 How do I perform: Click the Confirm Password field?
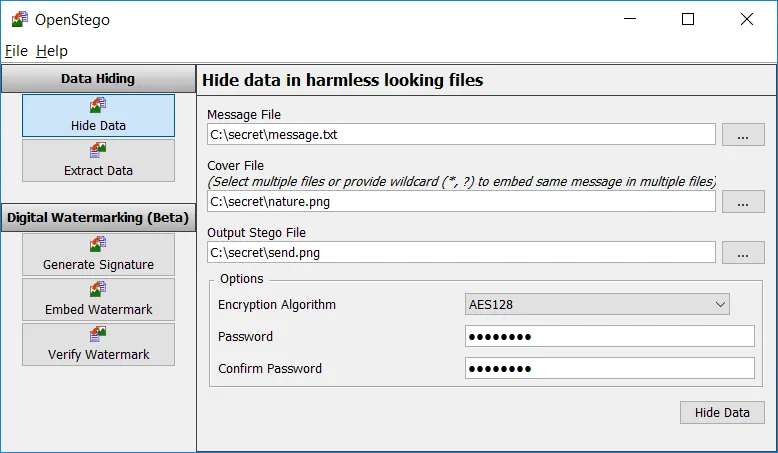[x=609, y=368]
